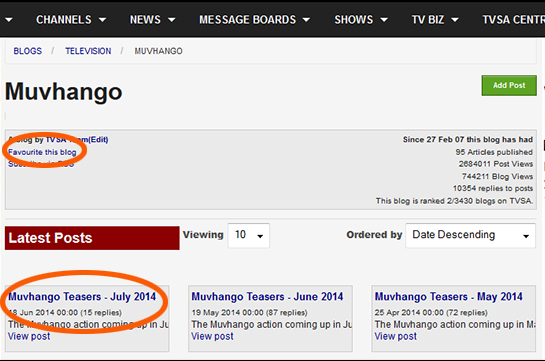
Task: Open the SHOWS menu
Action: [x=361, y=20]
